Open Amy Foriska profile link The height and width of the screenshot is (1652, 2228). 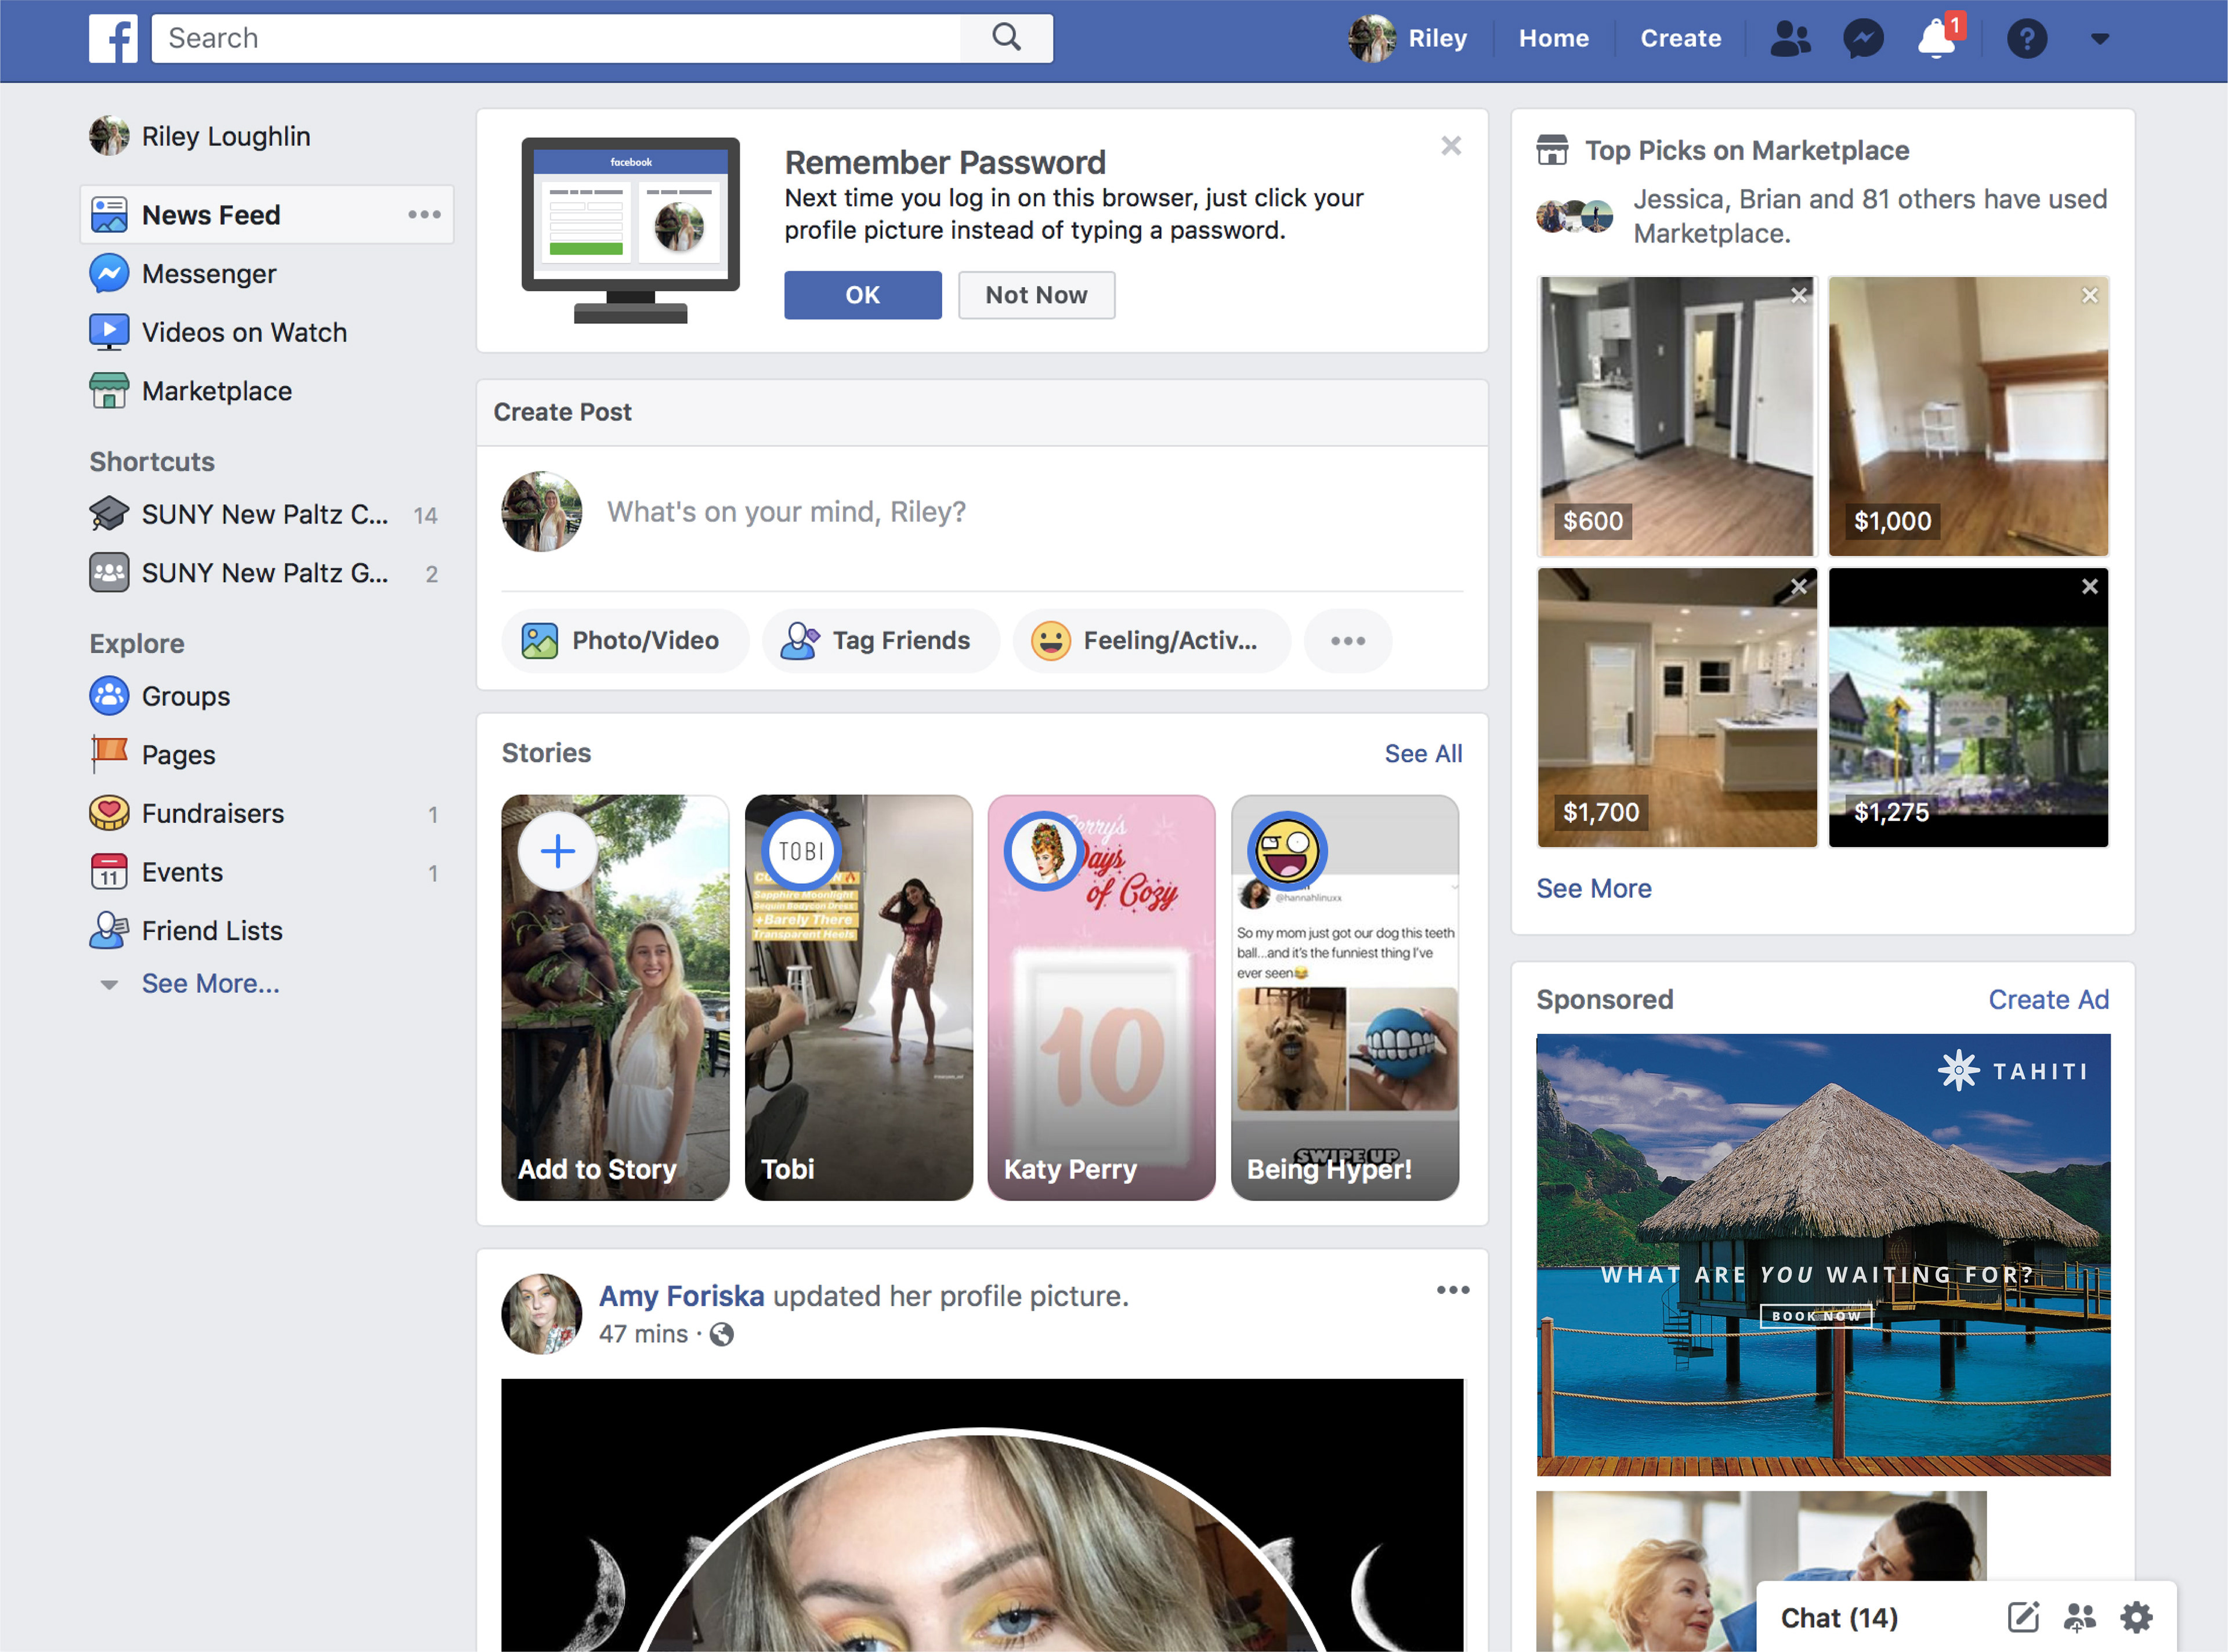coord(681,1296)
